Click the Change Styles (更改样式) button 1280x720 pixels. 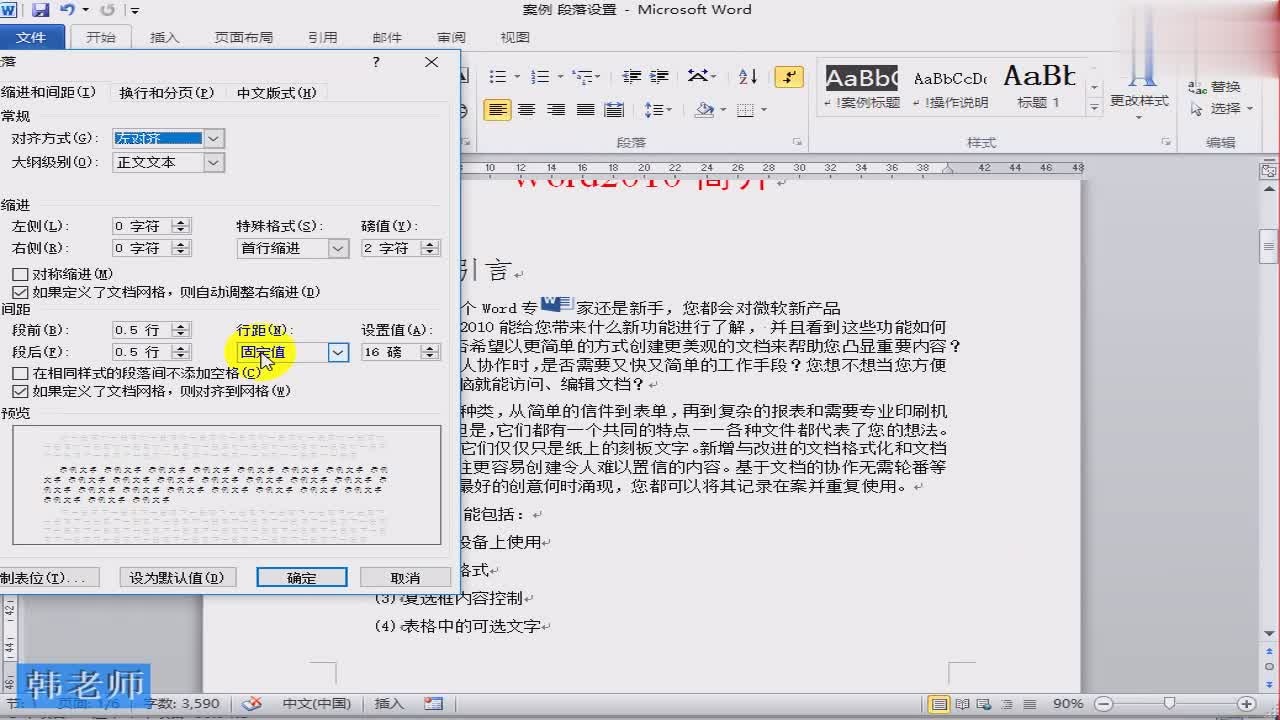point(1139,88)
